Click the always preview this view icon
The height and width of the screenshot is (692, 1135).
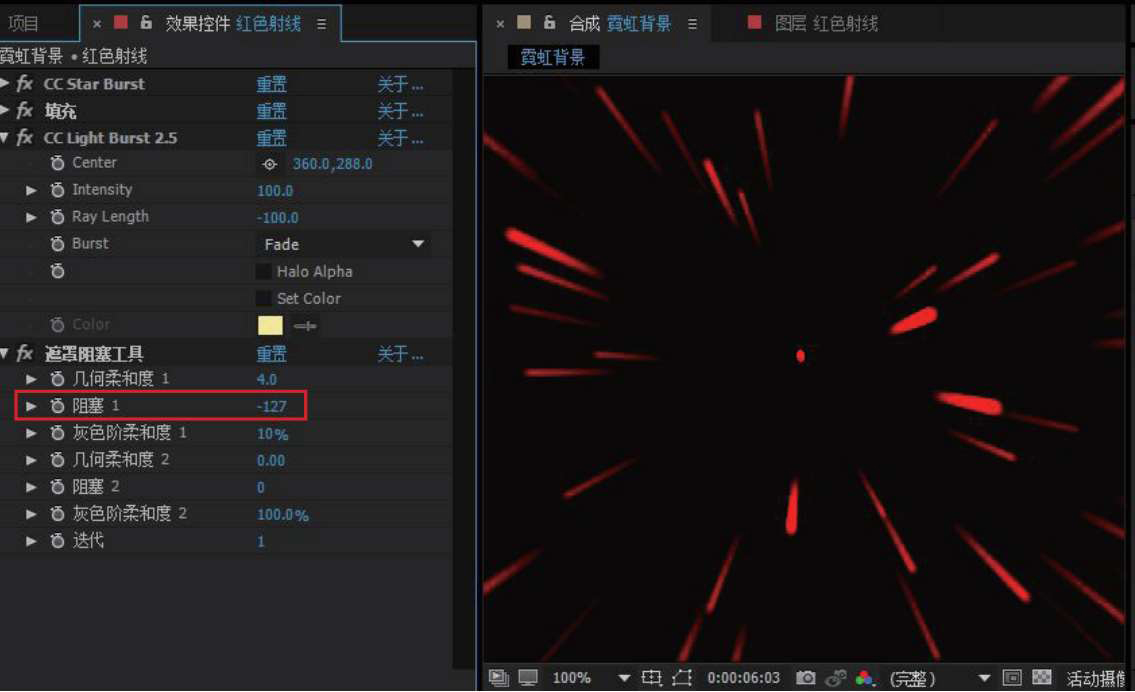click(498, 678)
